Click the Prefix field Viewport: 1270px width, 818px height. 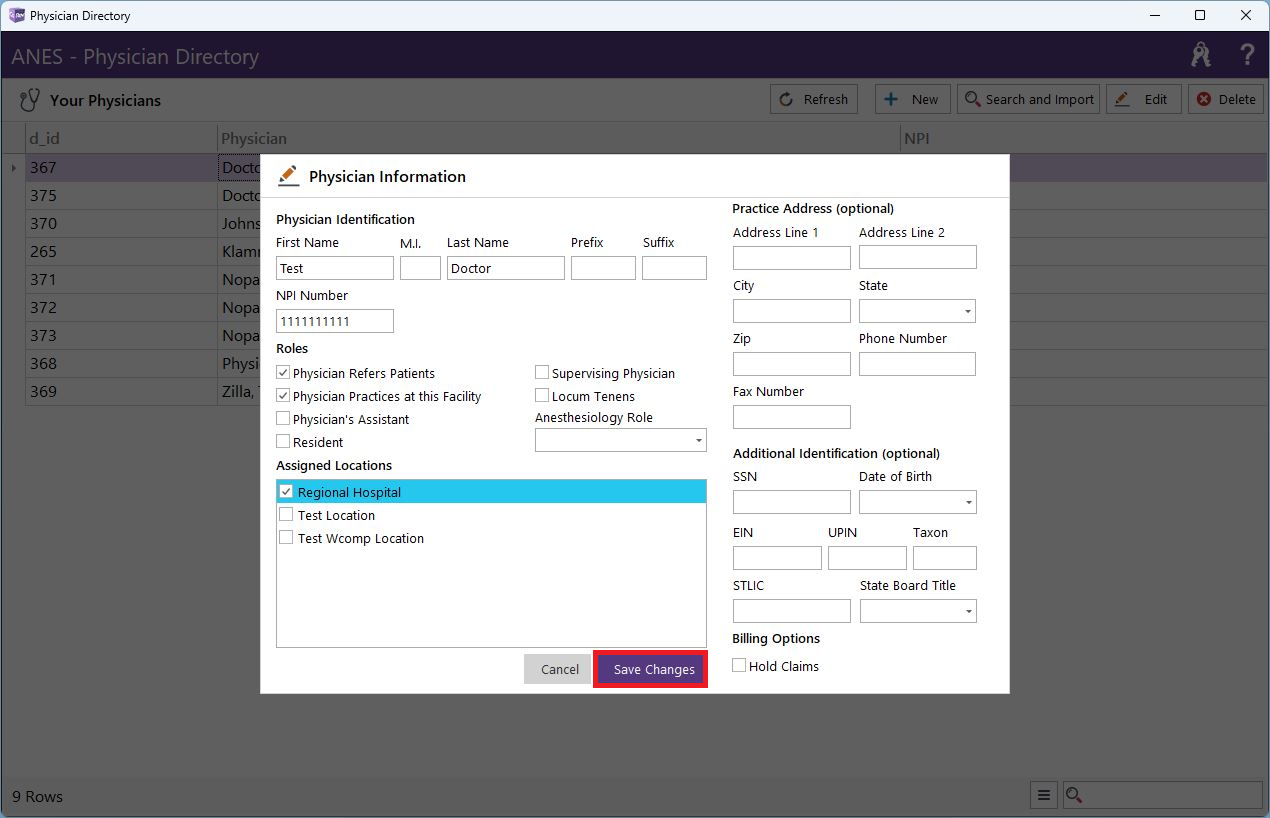603,268
